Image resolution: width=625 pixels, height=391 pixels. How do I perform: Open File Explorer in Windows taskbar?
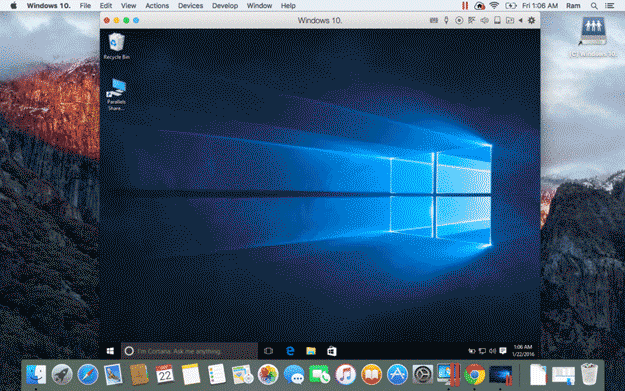[x=311, y=351]
